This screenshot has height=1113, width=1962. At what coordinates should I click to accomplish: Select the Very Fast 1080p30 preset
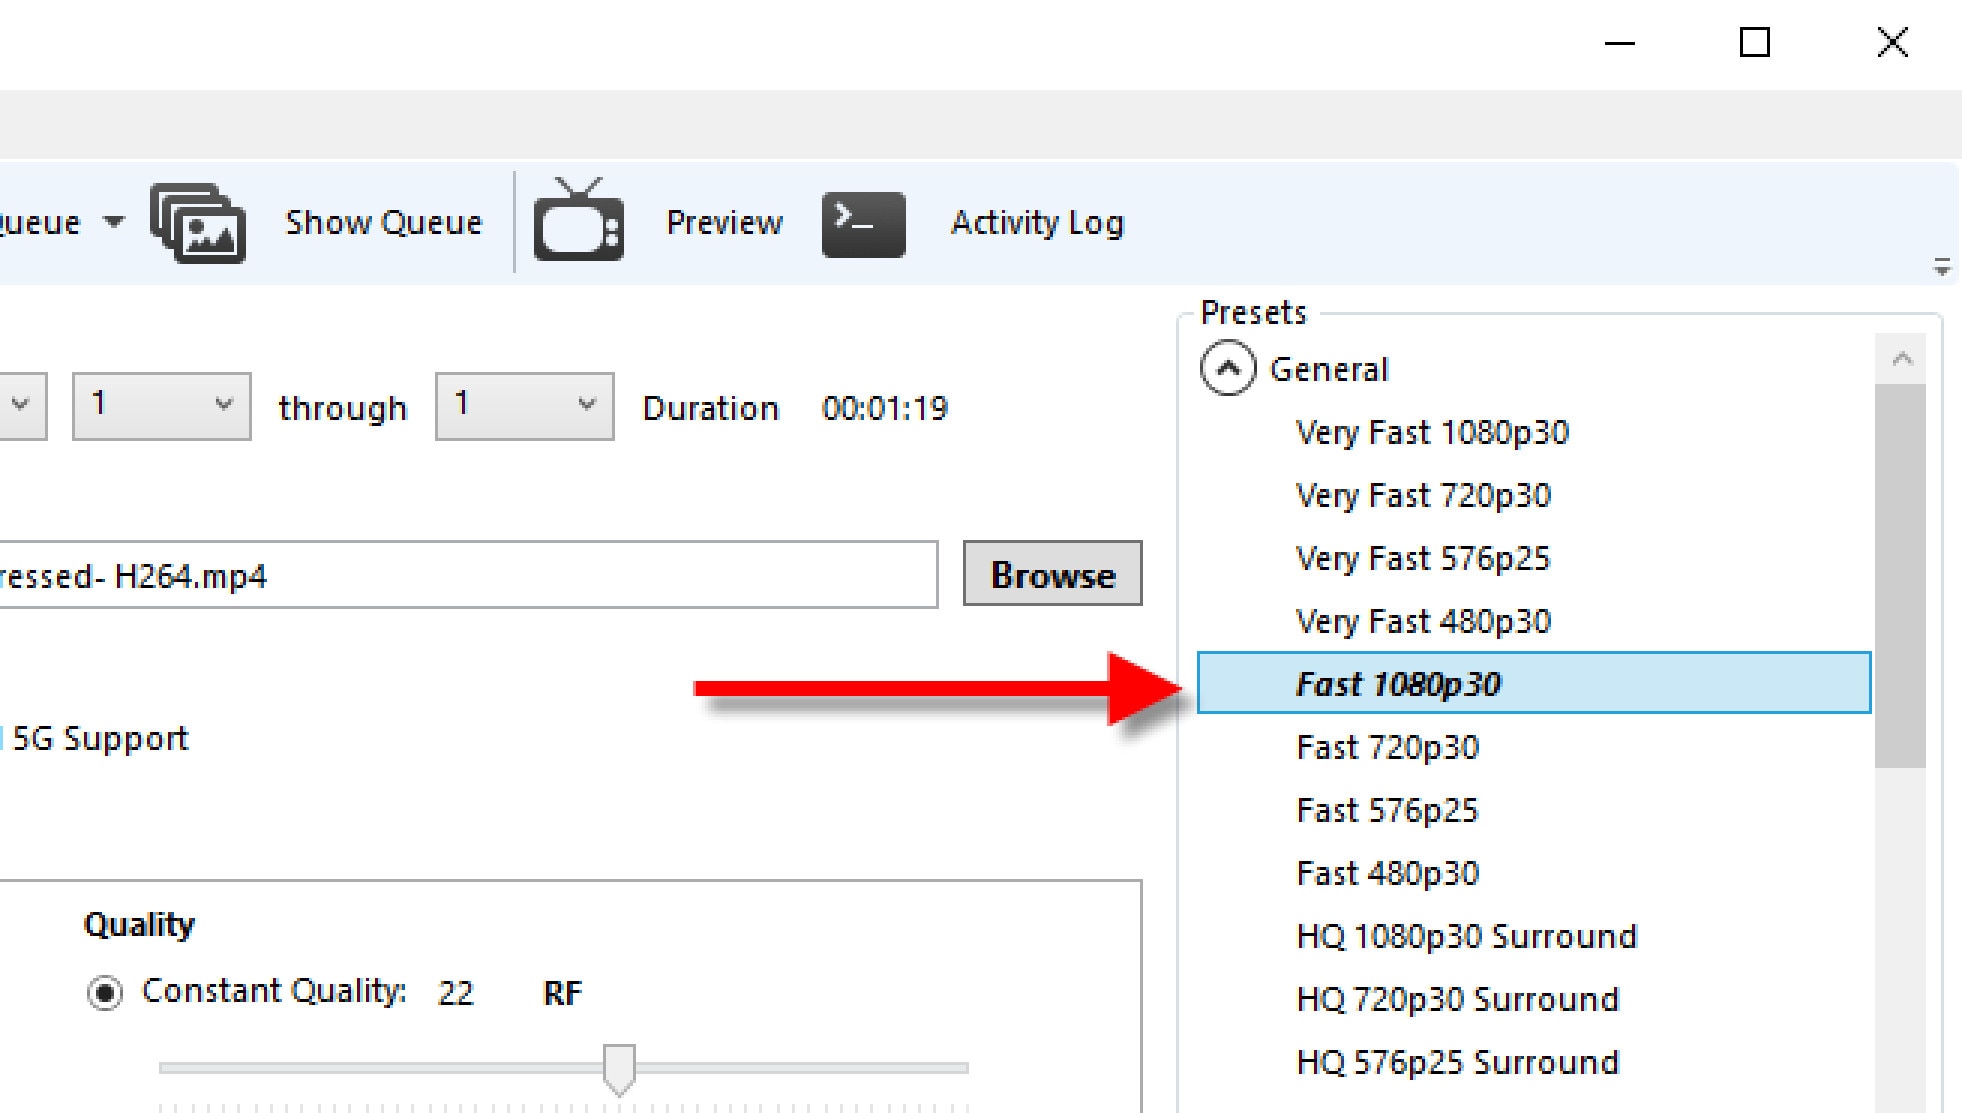coord(1432,432)
